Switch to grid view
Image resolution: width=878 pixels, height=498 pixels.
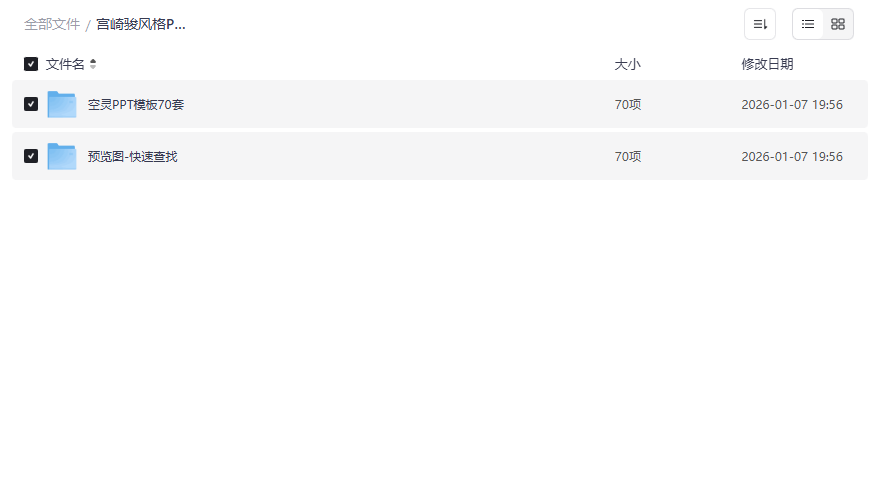click(838, 24)
